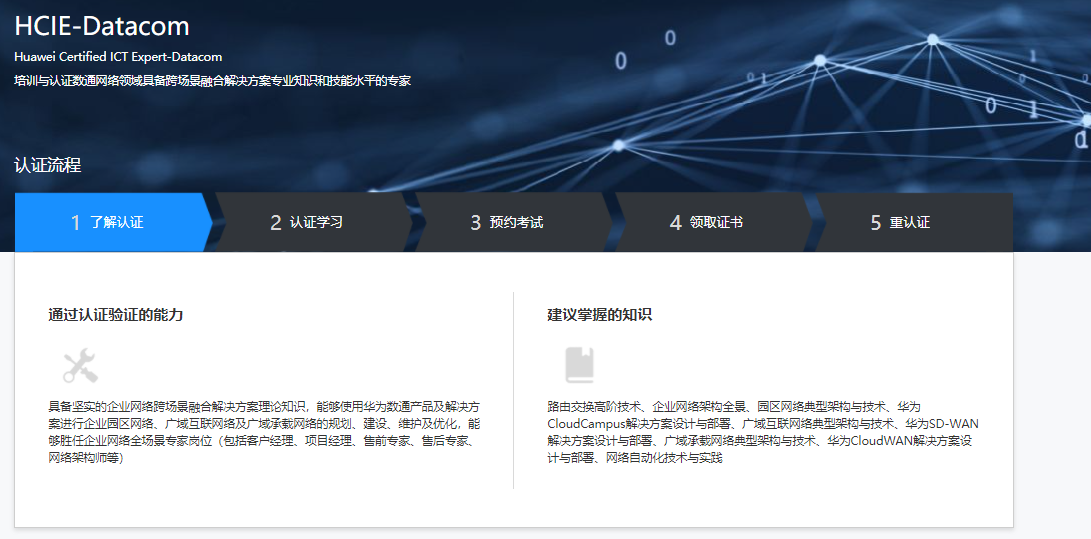Select the 了解认证 step tab
This screenshot has height=539, width=1091.
pos(113,223)
